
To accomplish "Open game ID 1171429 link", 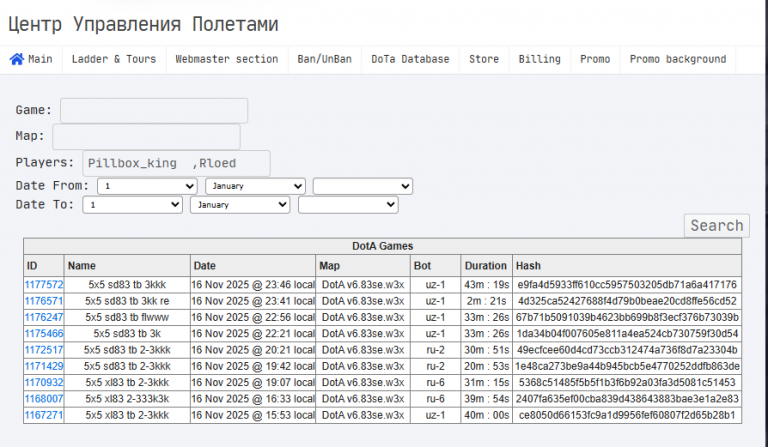I will click(x=44, y=366).
